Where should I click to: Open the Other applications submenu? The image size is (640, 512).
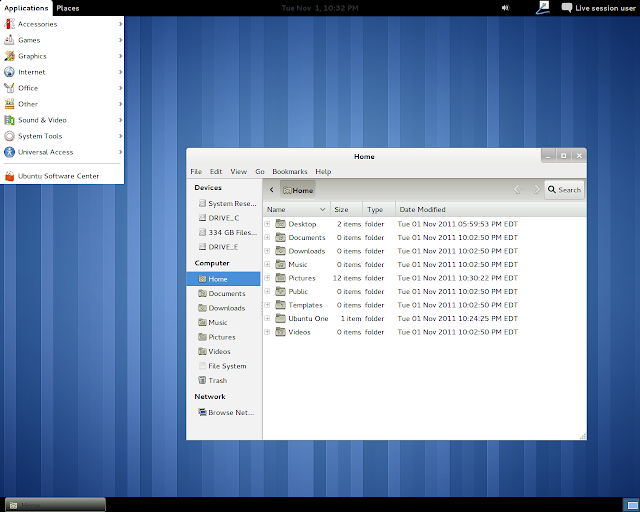coord(62,104)
